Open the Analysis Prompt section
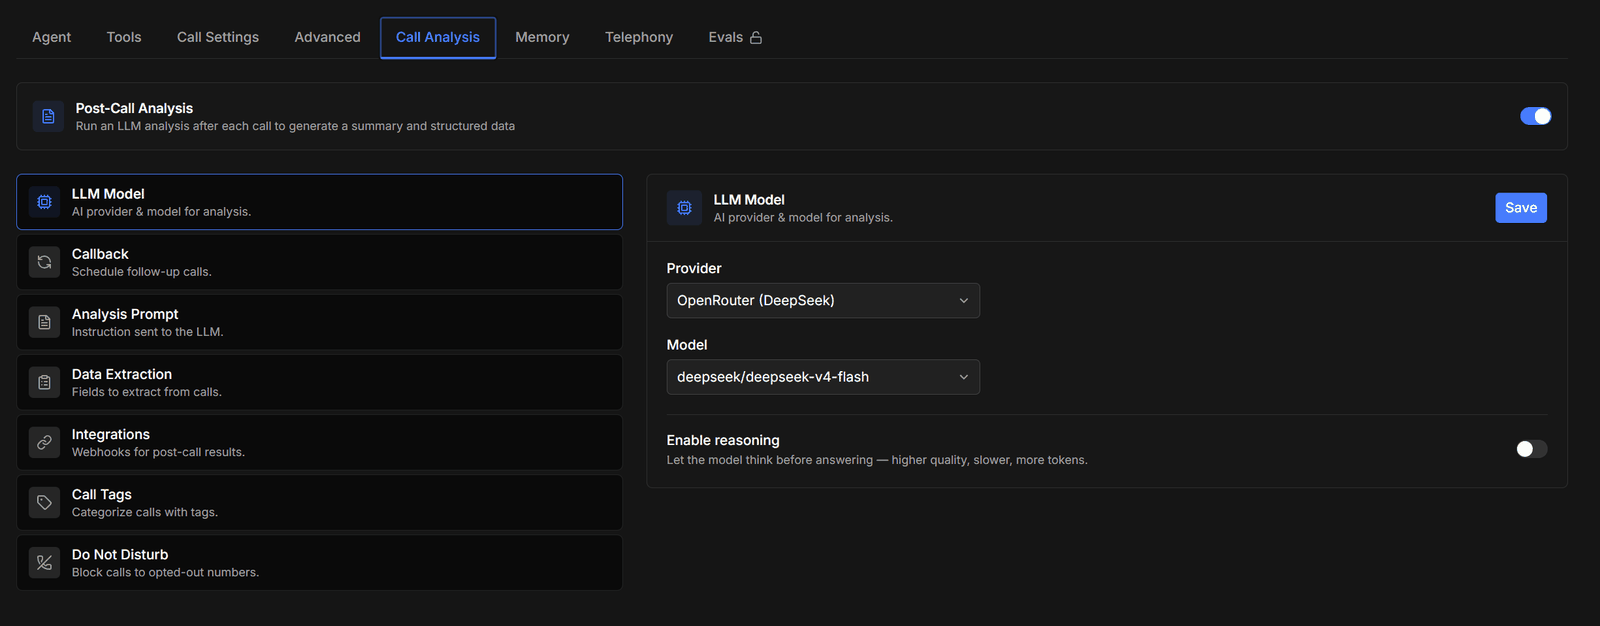This screenshot has width=1600, height=626. click(319, 322)
